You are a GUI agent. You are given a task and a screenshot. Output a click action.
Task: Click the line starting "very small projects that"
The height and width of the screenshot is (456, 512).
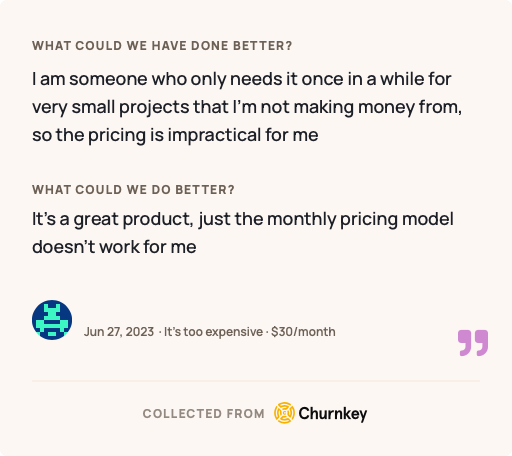click(247, 108)
